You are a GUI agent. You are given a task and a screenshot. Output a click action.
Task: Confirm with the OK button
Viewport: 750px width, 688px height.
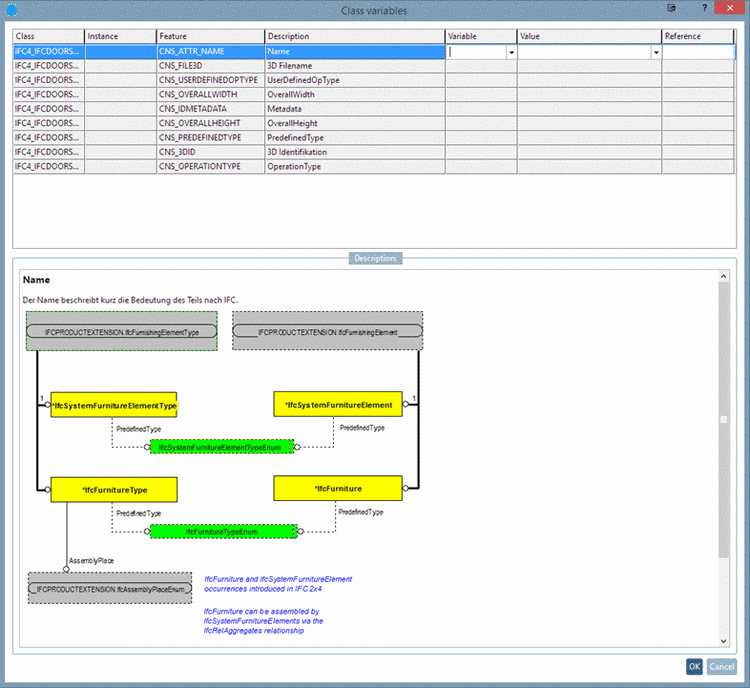pyautogui.click(x=694, y=666)
